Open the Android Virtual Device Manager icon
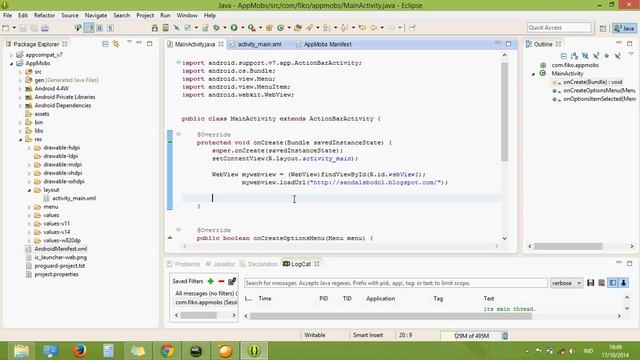The image size is (640, 360). click(165, 28)
